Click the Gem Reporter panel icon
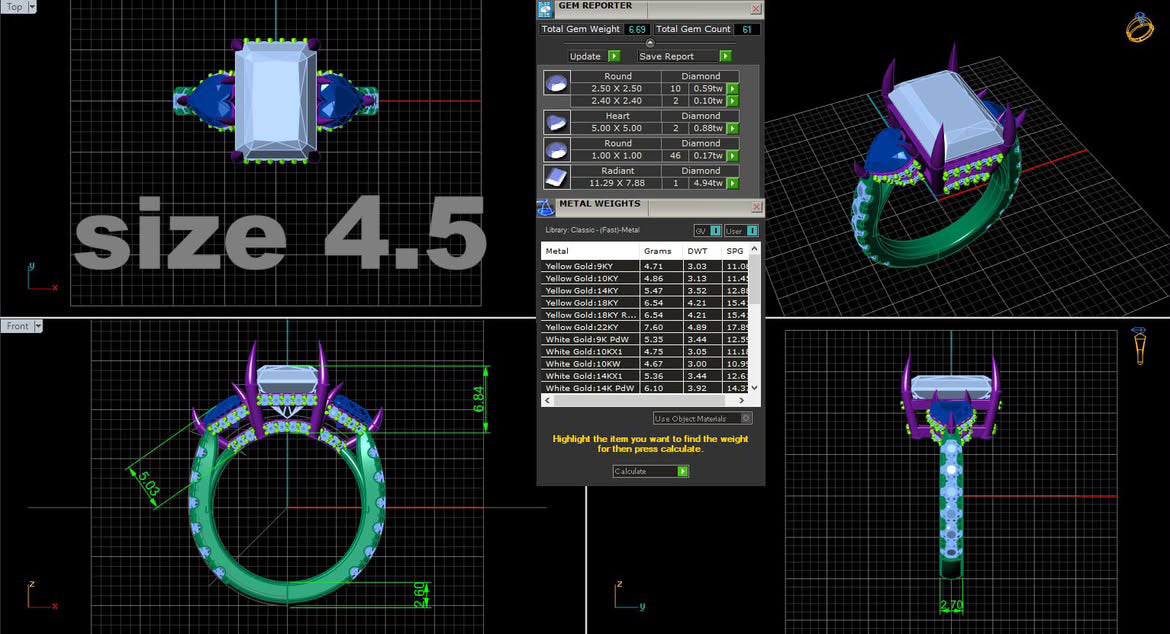The width and height of the screenshot is (1170, 634). tap(545, 8)
